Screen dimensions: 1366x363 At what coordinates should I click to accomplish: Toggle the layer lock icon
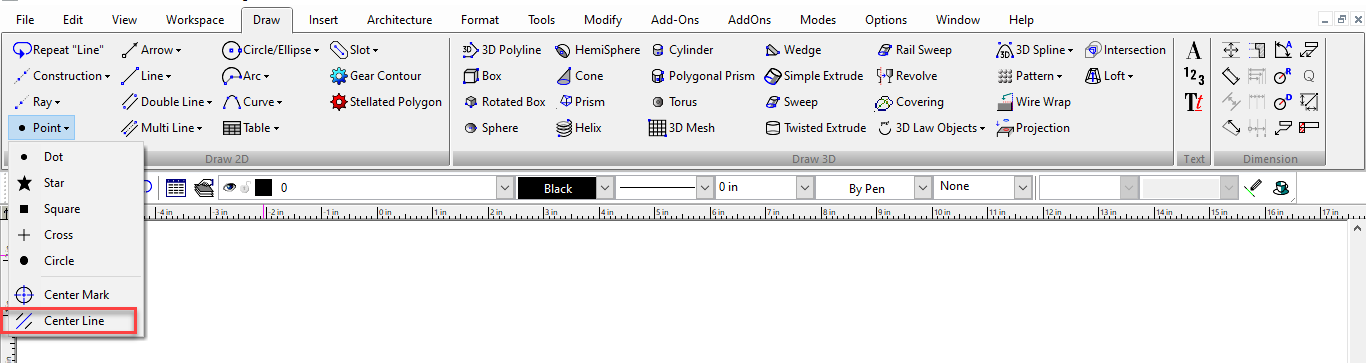pyautogui.click(x=244, y=187)
